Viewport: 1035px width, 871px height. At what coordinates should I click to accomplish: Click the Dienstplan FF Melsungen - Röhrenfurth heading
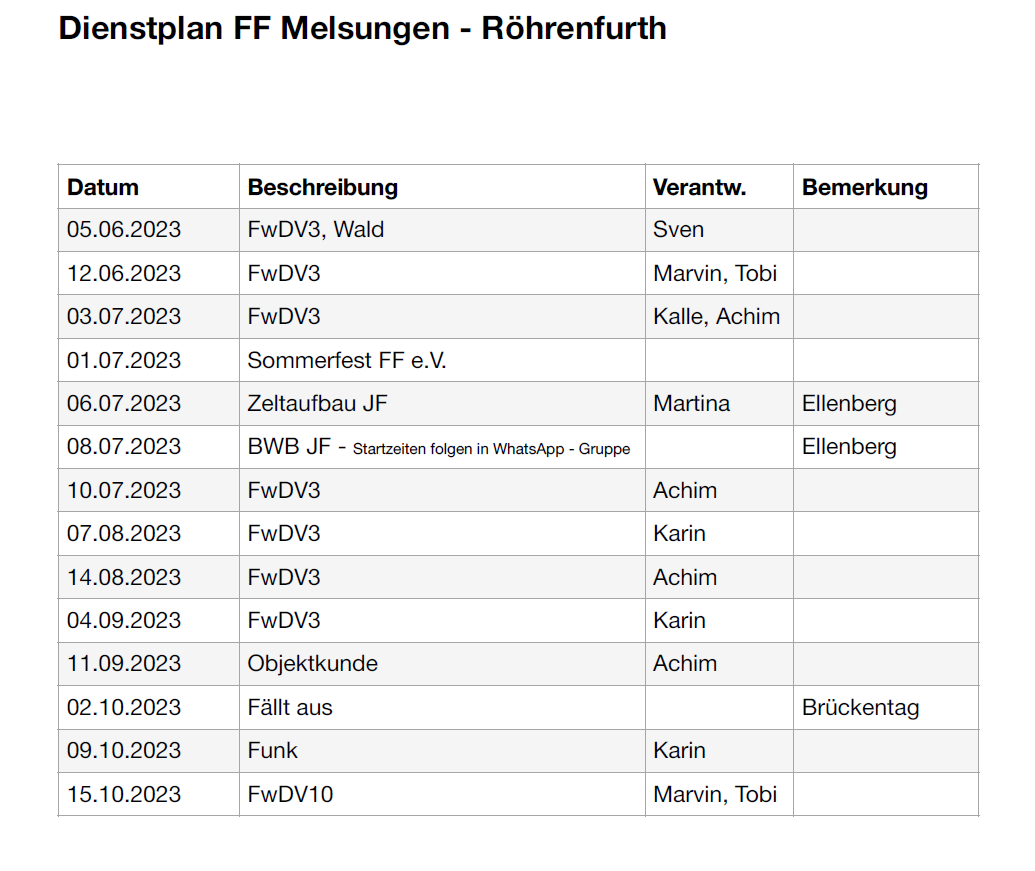click(362, 28)
